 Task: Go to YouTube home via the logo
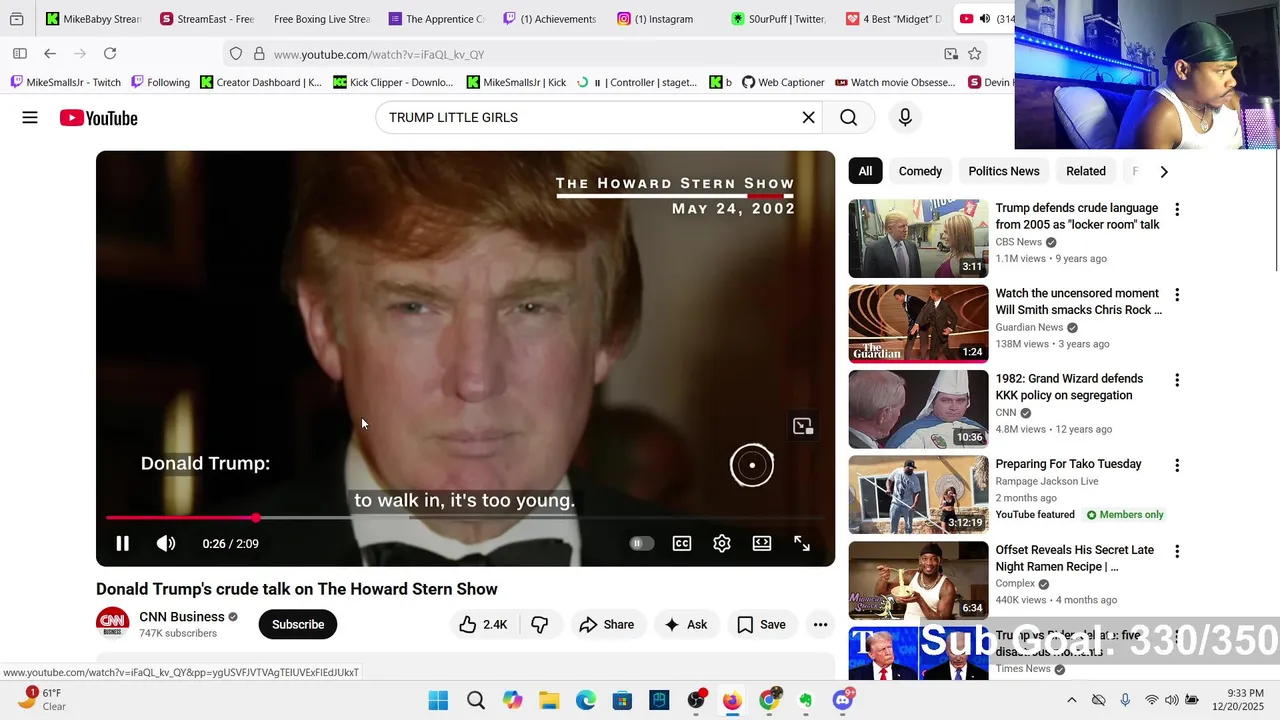point(98,118)
